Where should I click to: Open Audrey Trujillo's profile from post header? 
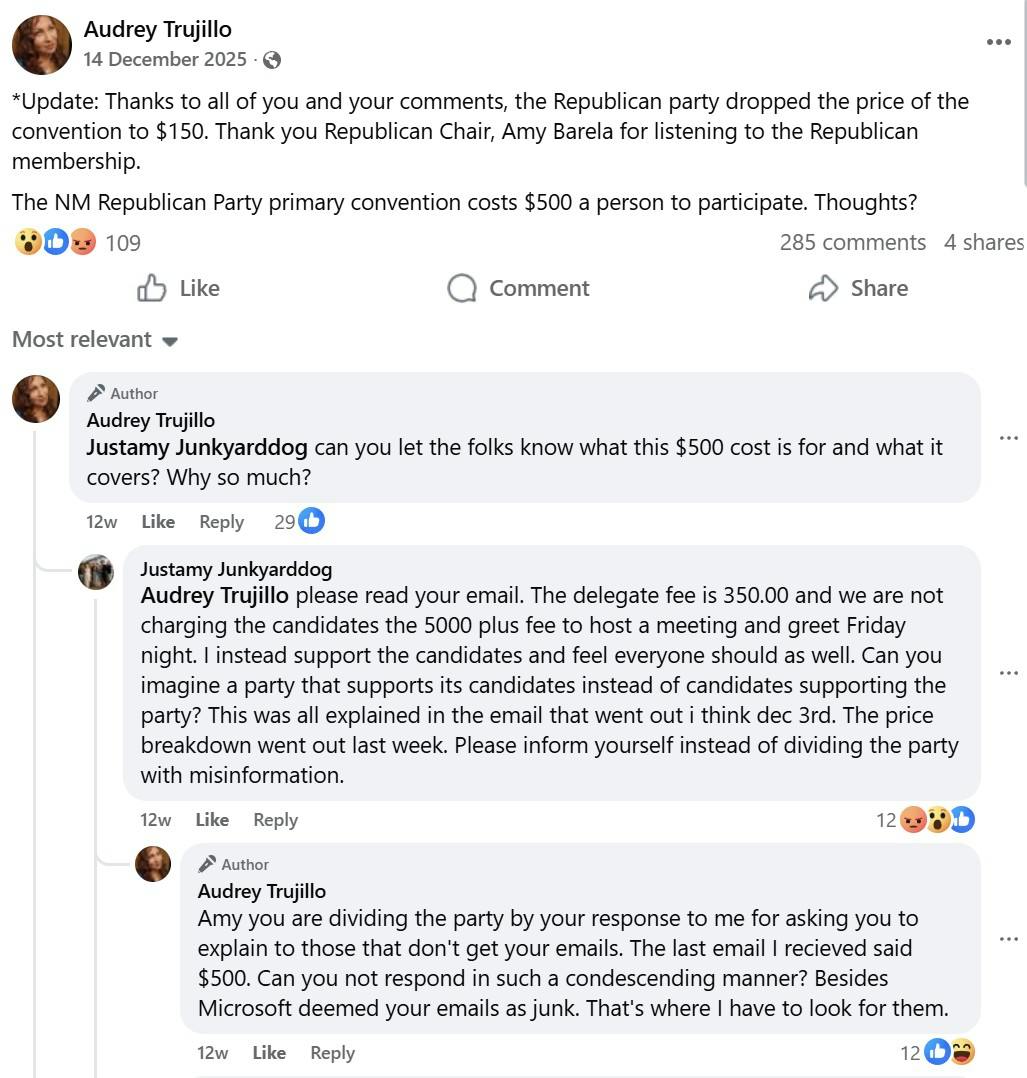[x=157, y=30]
